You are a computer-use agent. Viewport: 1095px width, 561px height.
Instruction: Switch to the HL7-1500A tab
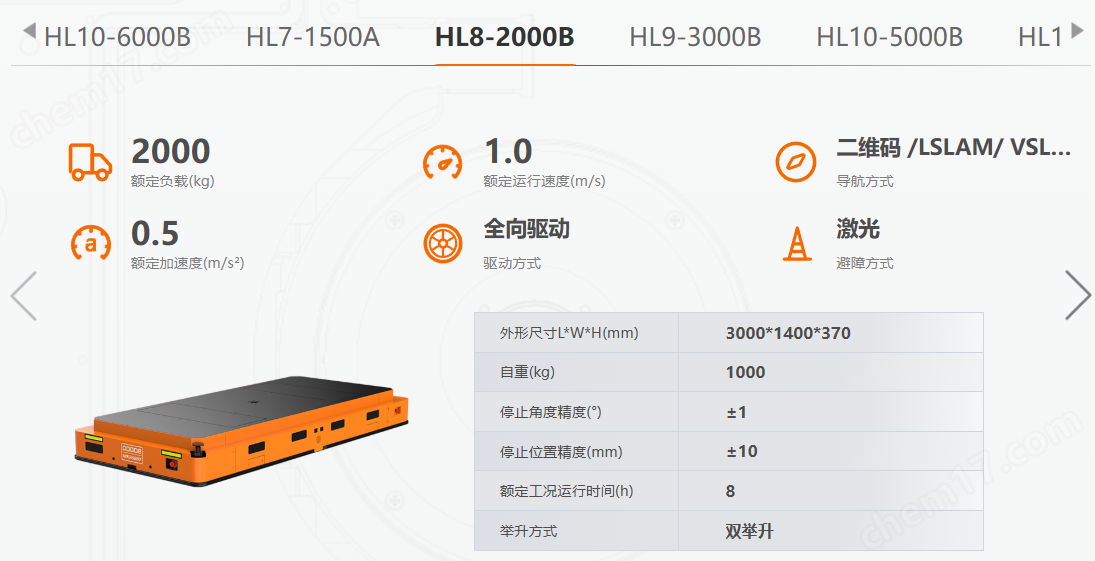point(313,36)
